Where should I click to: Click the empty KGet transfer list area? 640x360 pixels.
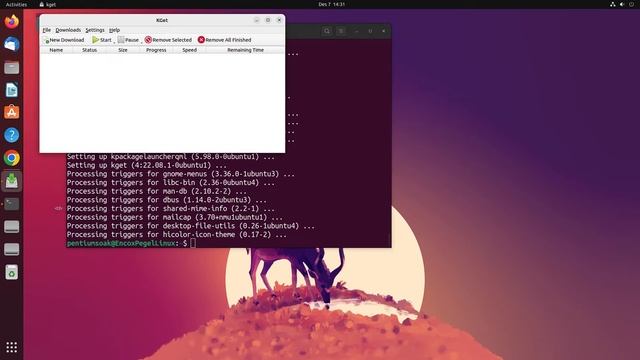click(x=162, y=102)
